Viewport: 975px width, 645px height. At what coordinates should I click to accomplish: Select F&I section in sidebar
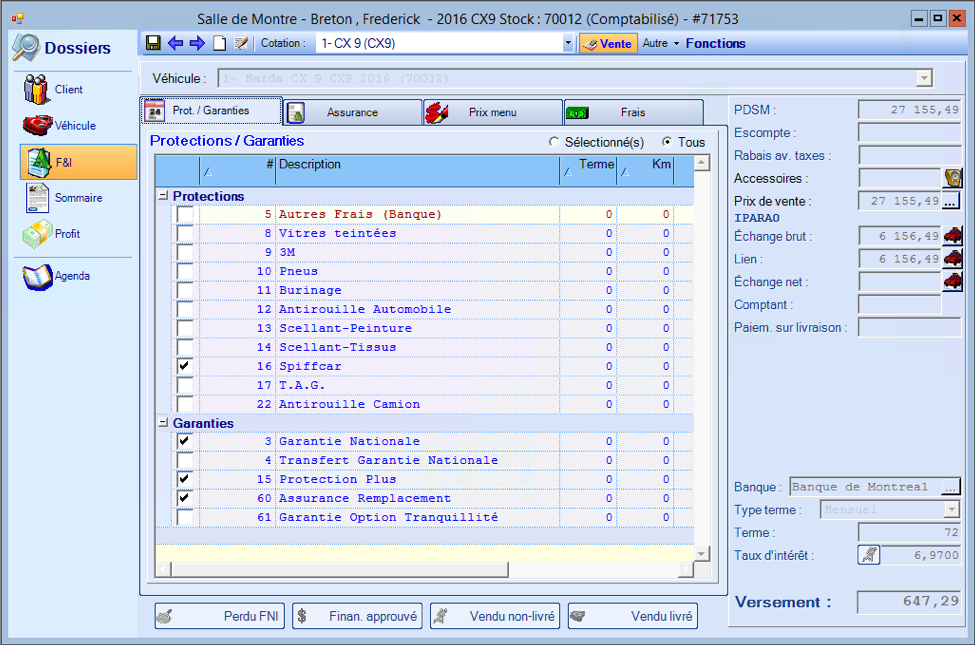(78, 162)
